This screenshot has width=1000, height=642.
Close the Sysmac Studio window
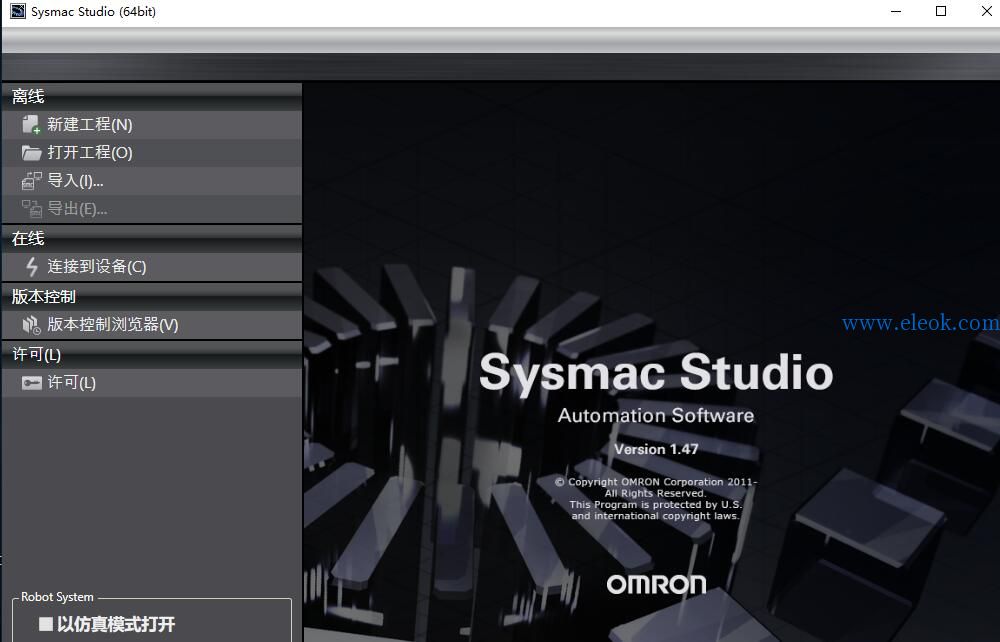986,11
